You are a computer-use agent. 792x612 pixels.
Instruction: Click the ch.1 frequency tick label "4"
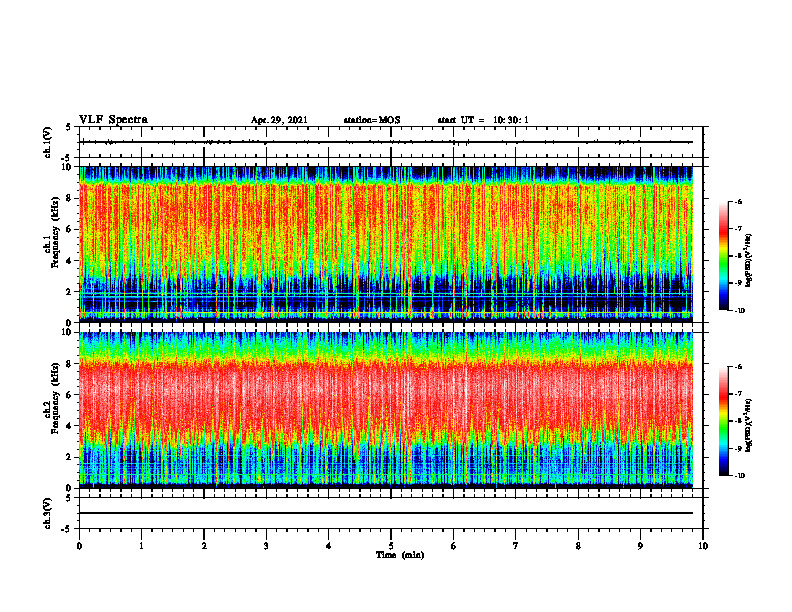[x=70, y=261]
